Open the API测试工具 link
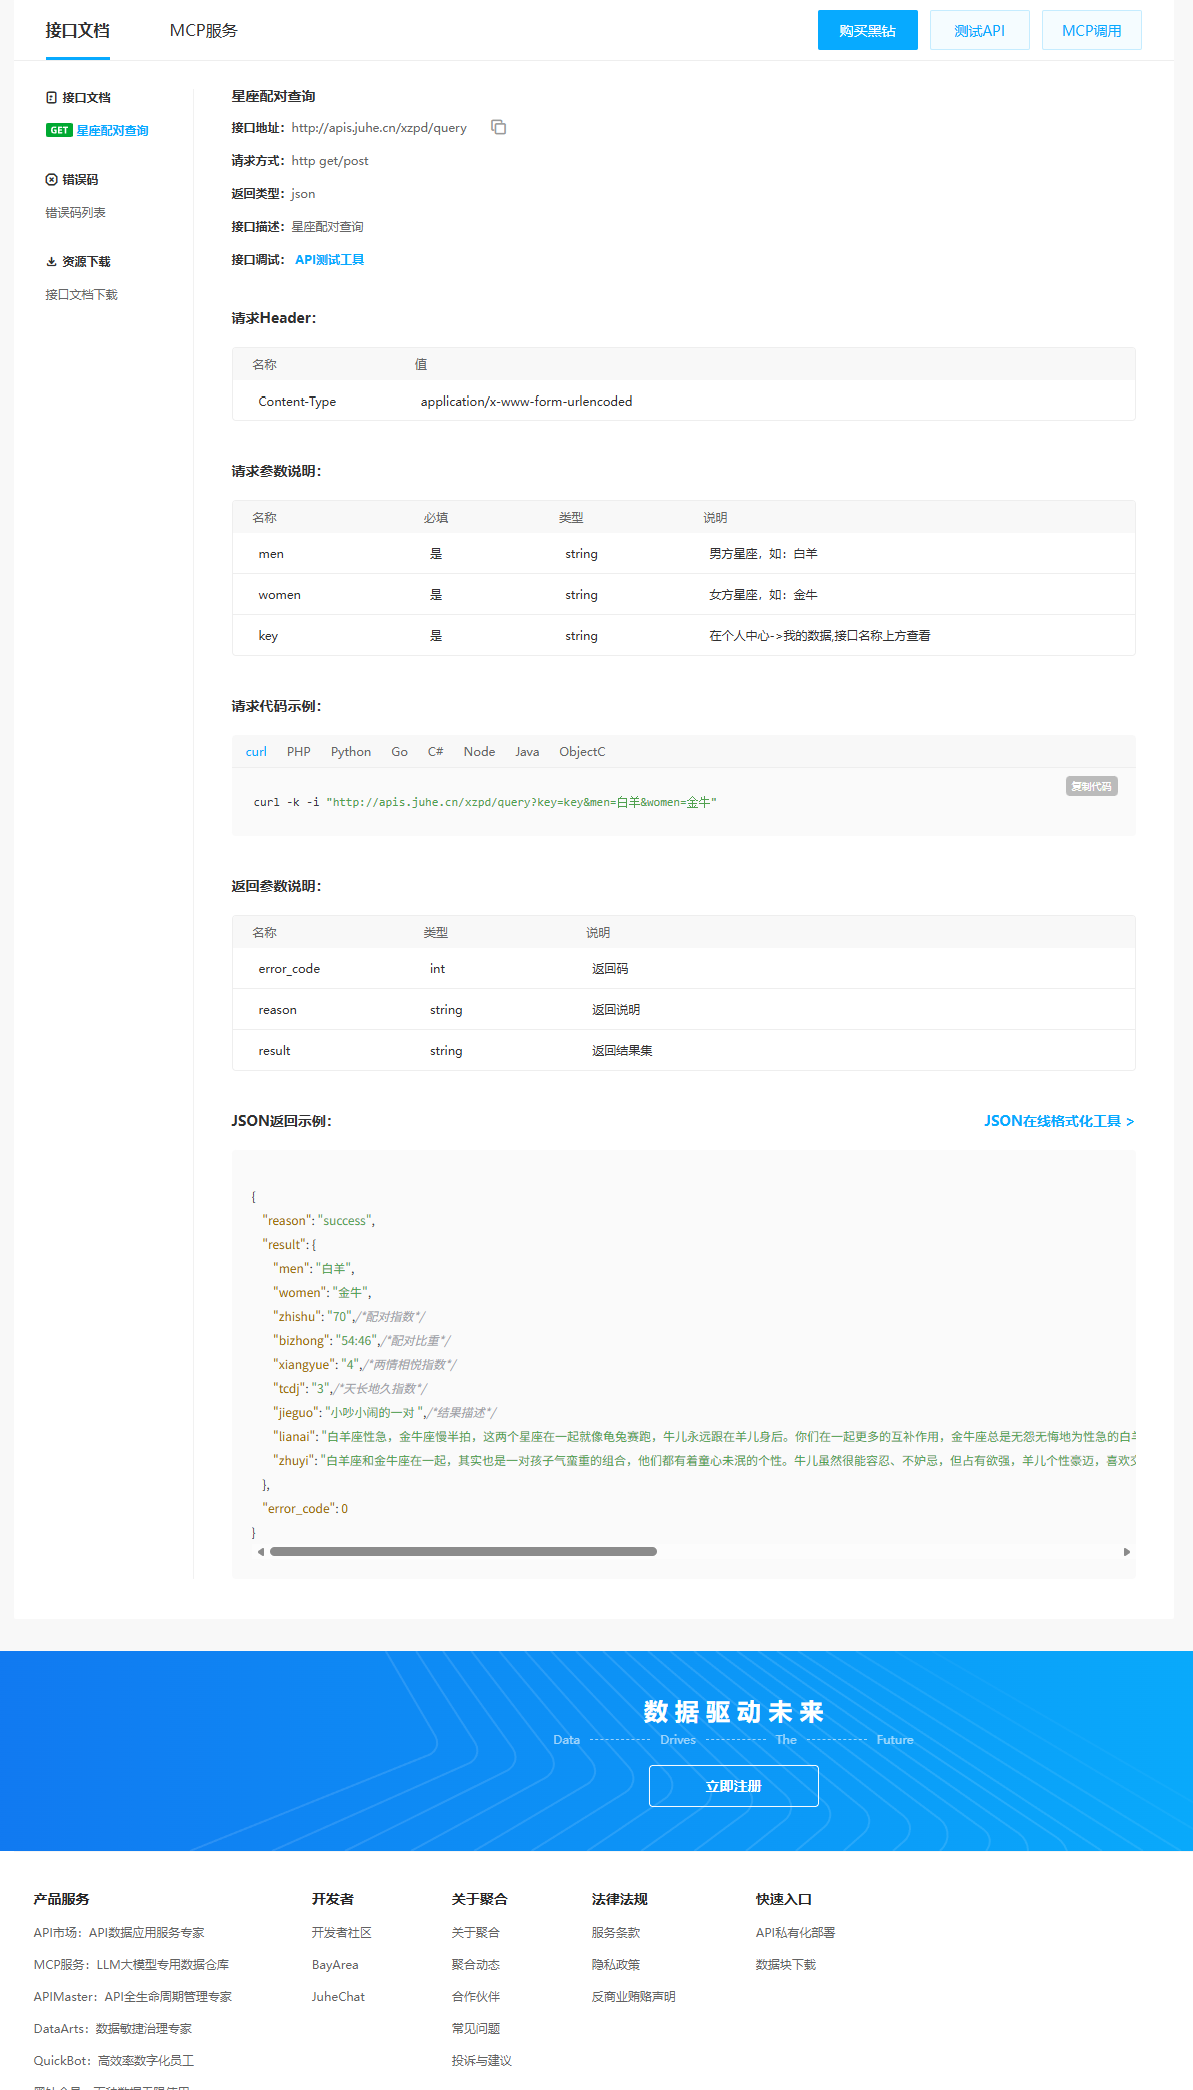 pos(329,260)
